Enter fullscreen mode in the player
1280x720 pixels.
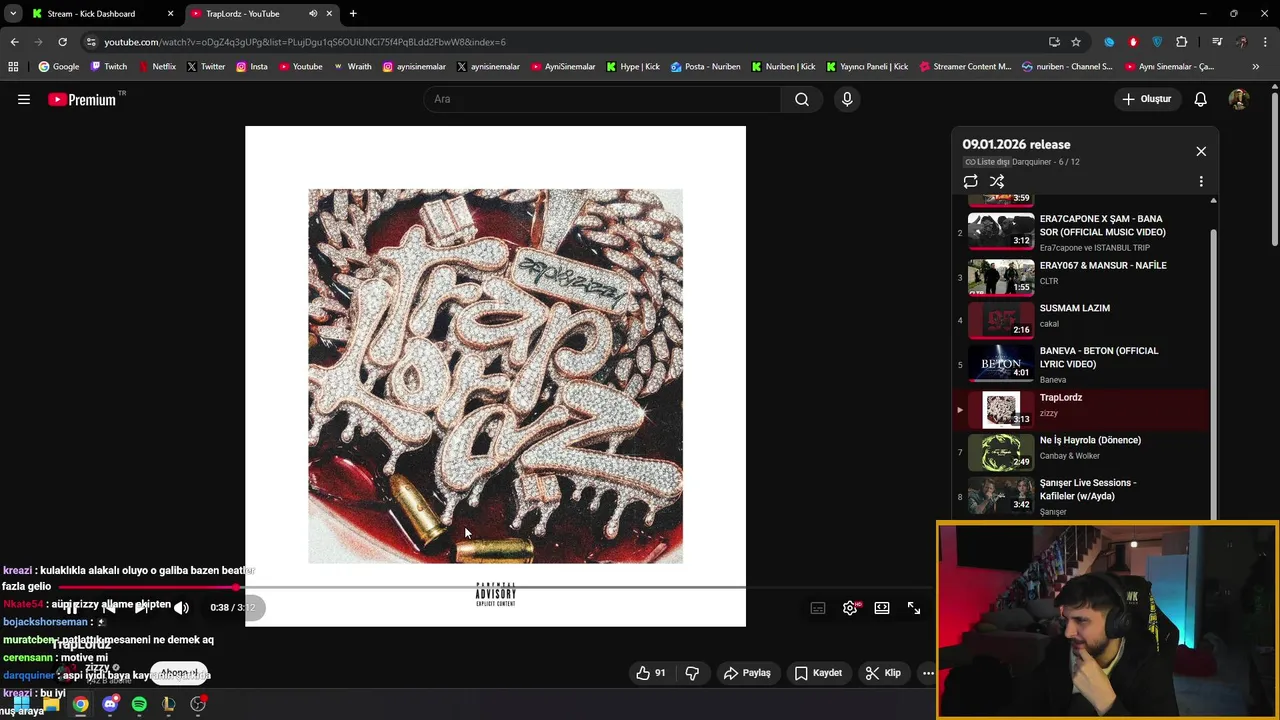(x=914, y=608)
